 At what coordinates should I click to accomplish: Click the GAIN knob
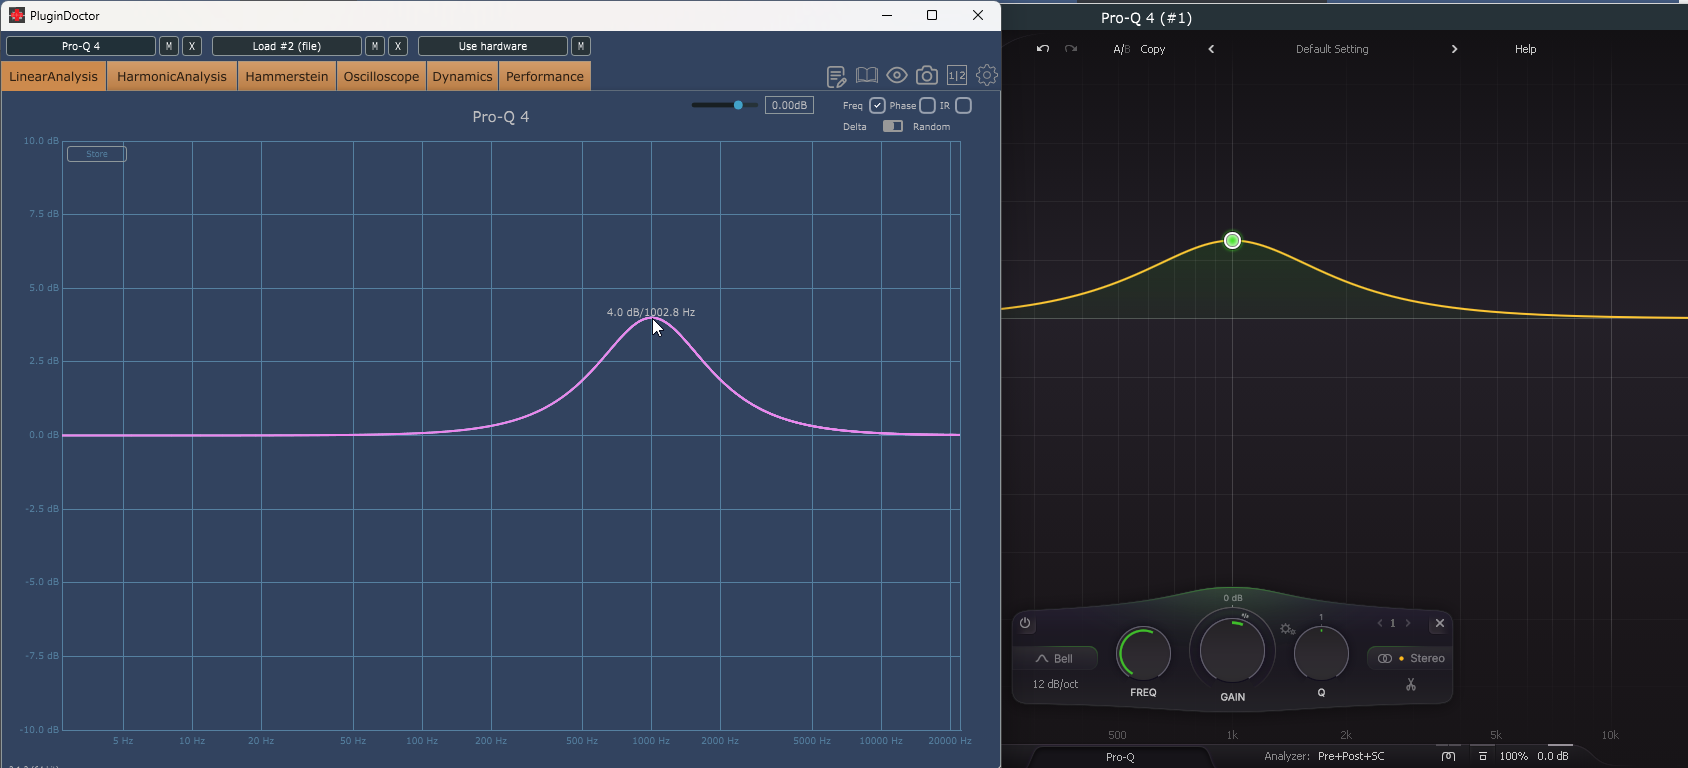click(1232, 651)
